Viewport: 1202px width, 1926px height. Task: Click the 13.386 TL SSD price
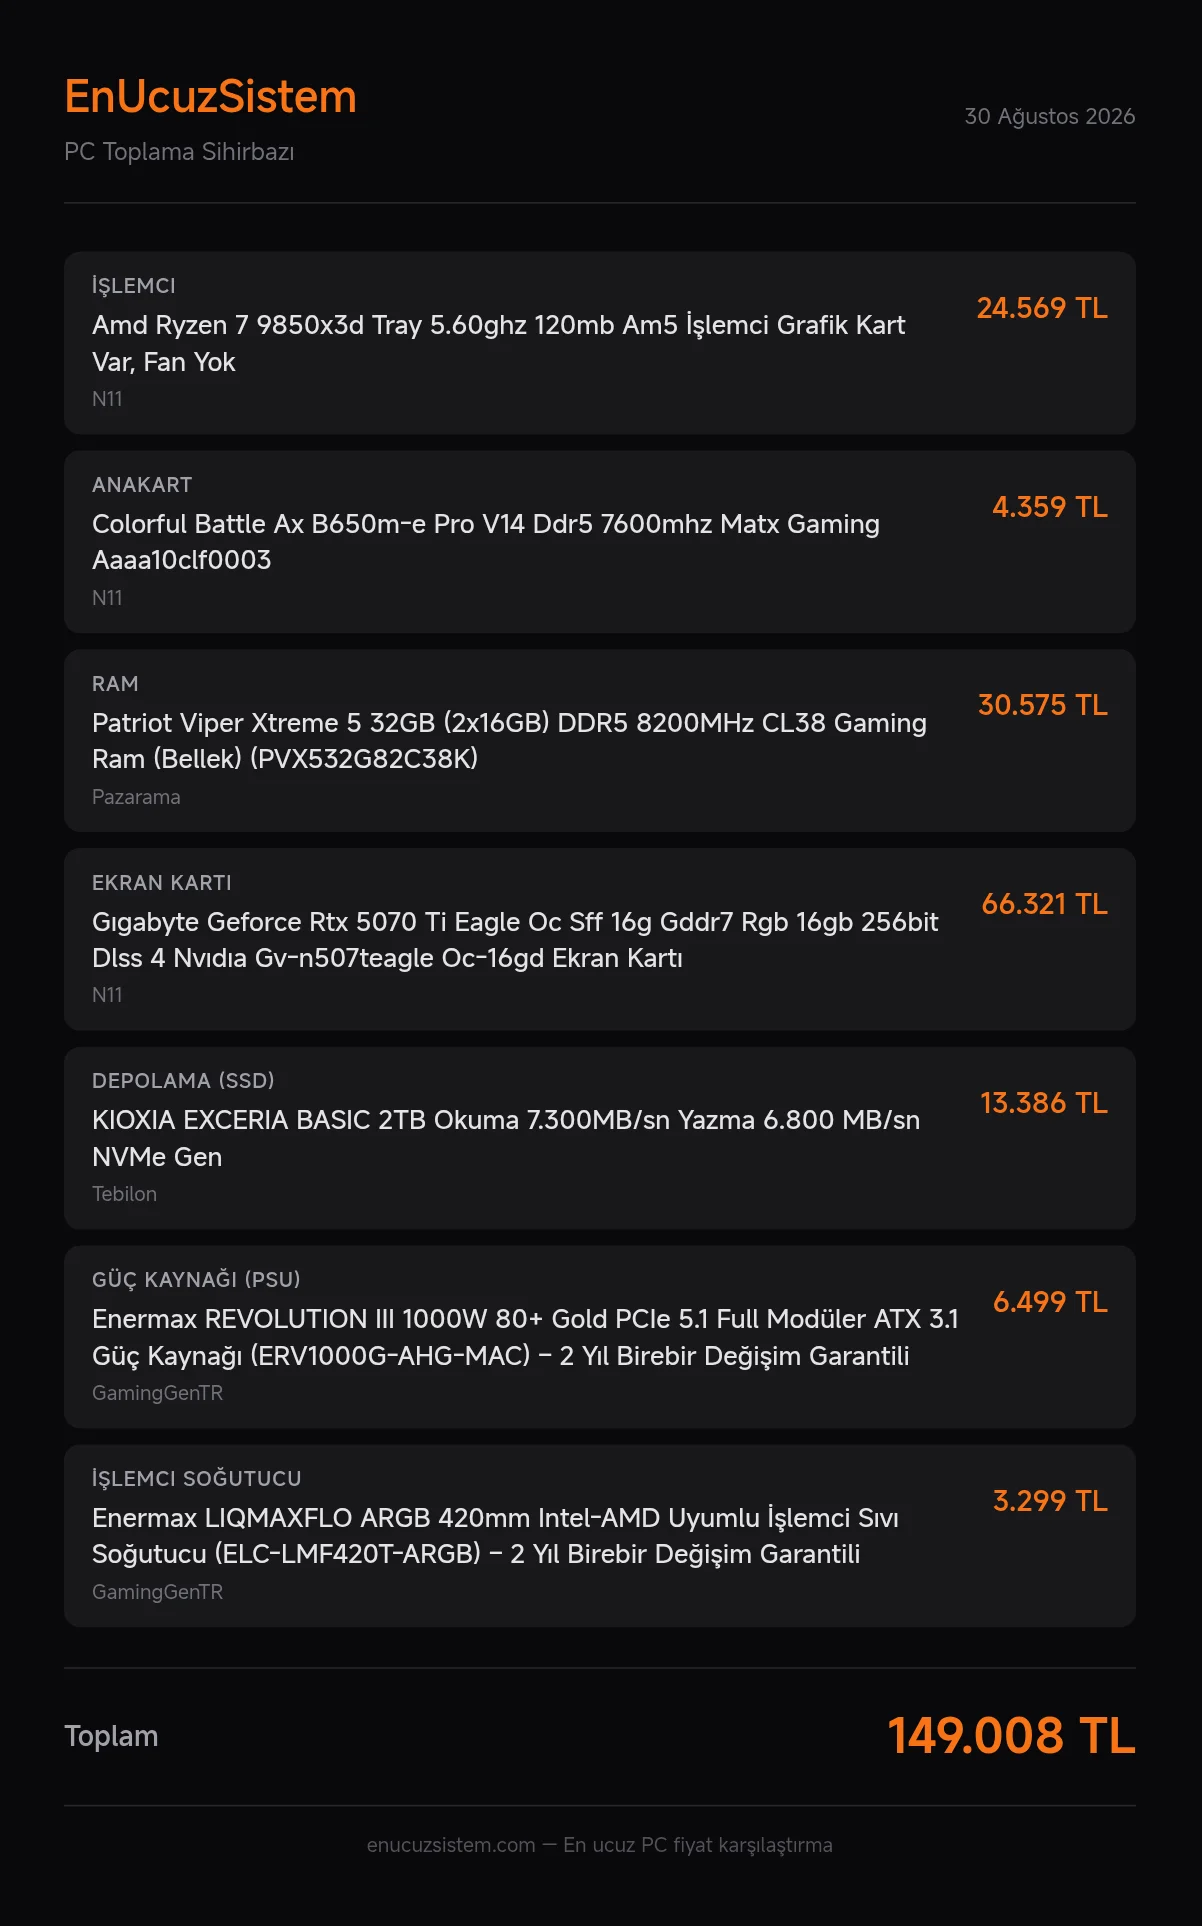click(1044, 1103)
